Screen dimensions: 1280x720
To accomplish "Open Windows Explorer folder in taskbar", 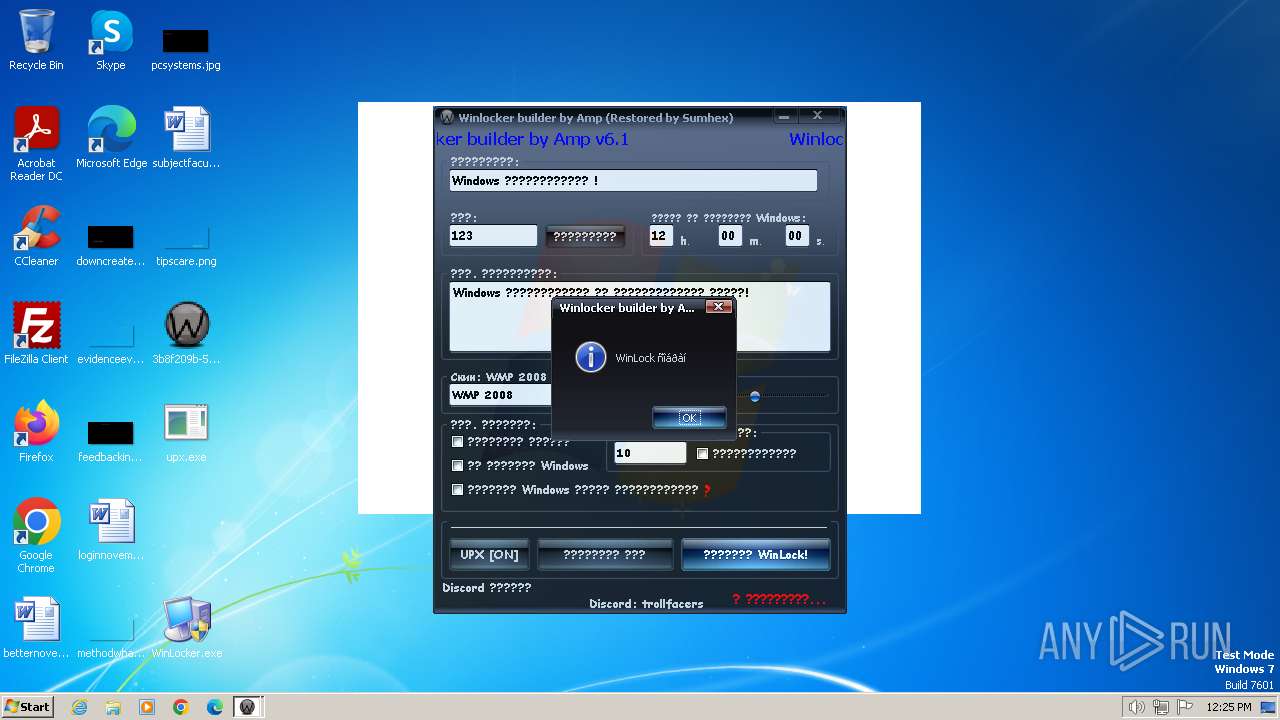I will click(113, 707).
